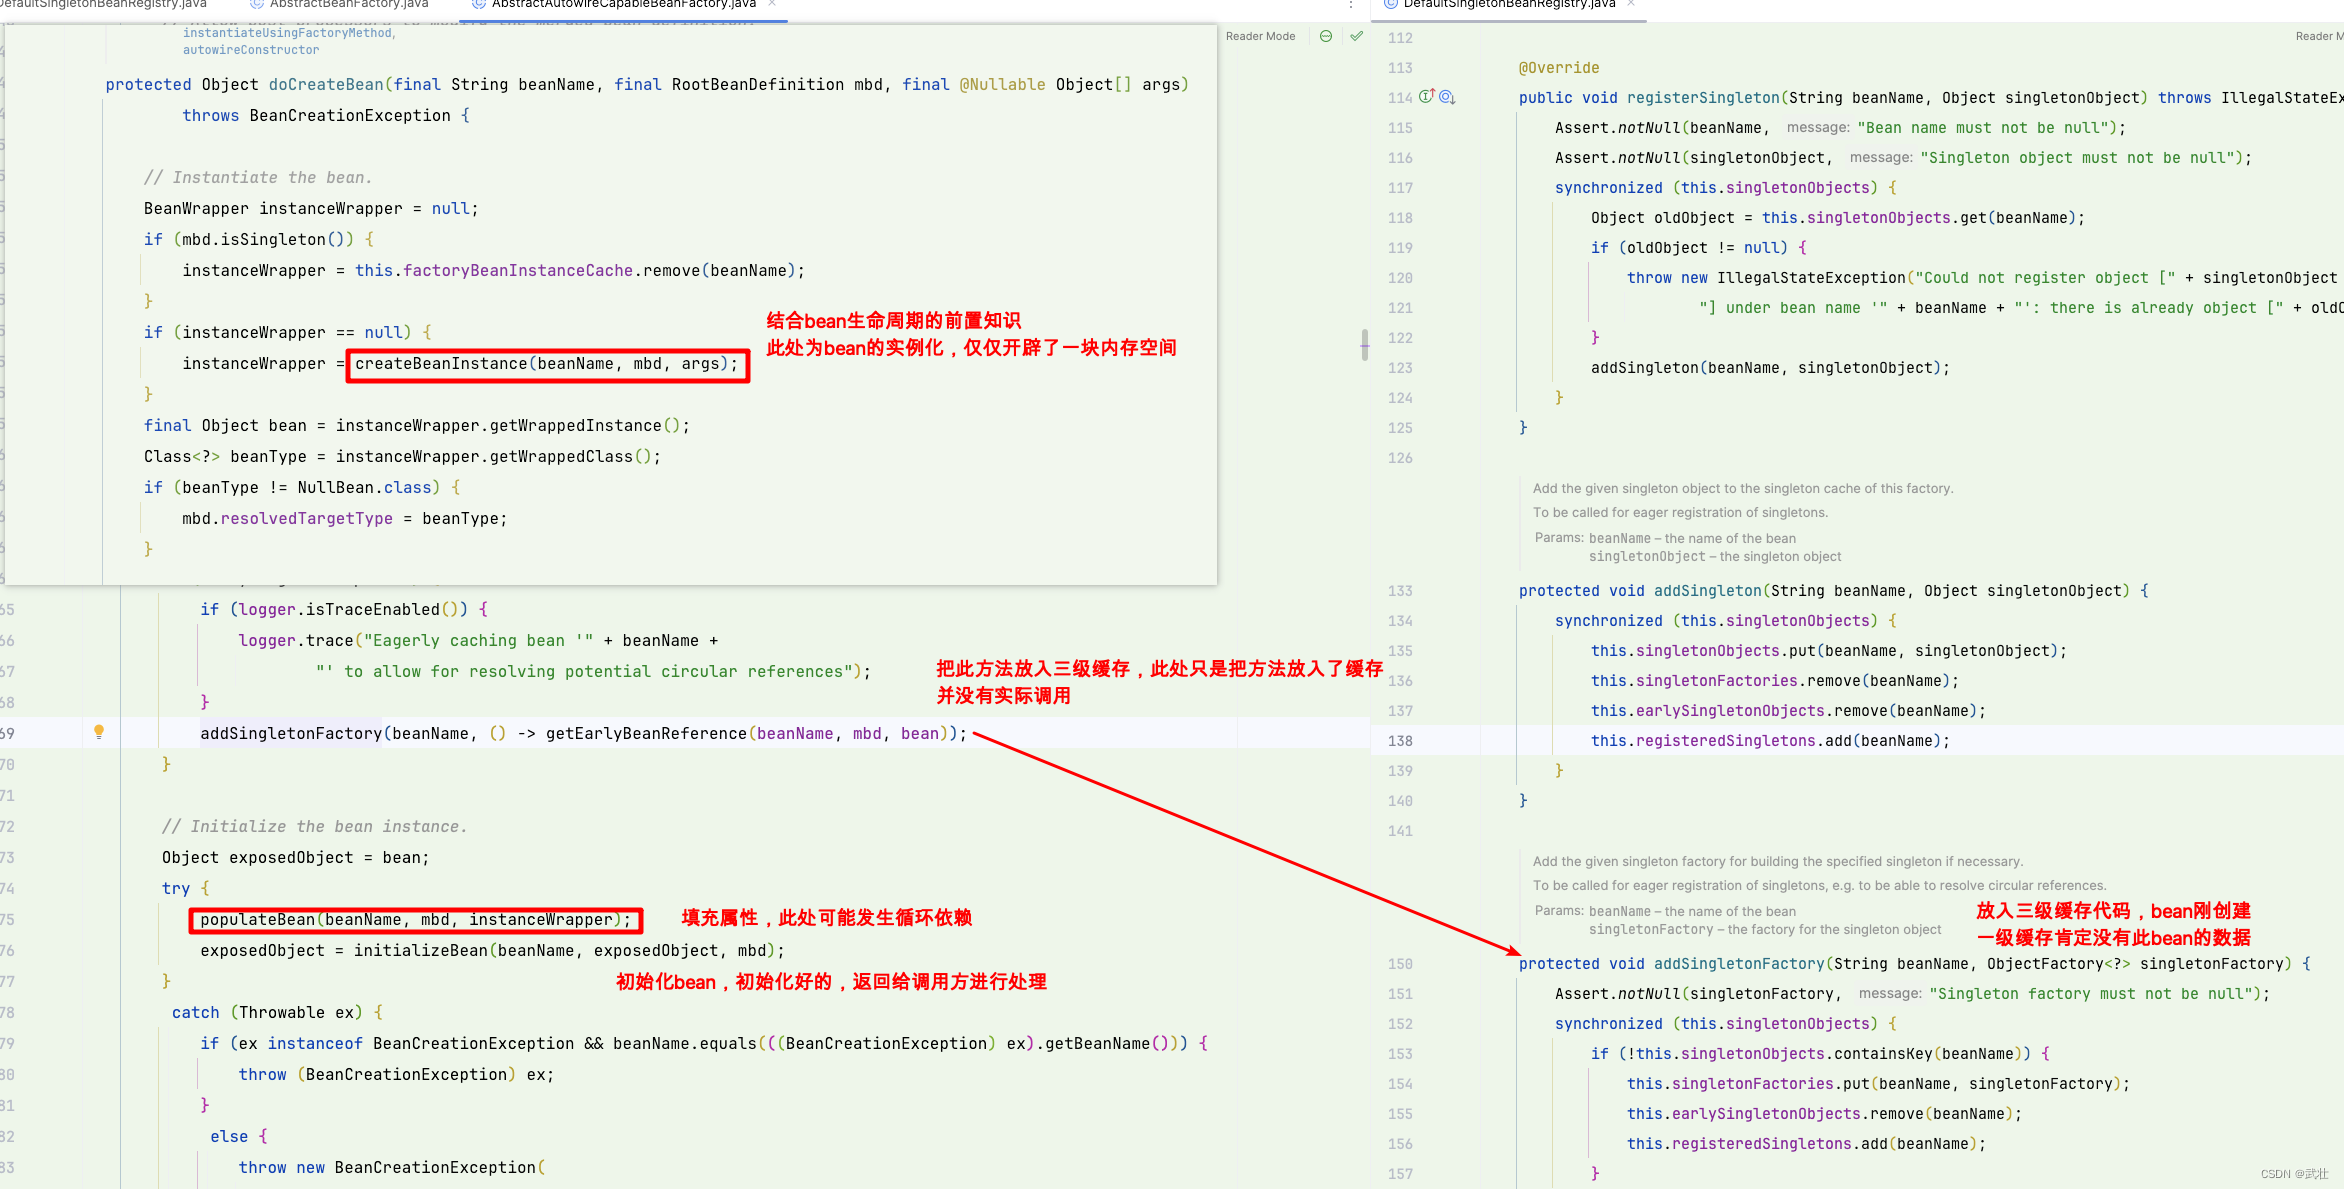Click the "oldObject != null" condition
This screenshot has width=2344, height=1189.
1699,248
